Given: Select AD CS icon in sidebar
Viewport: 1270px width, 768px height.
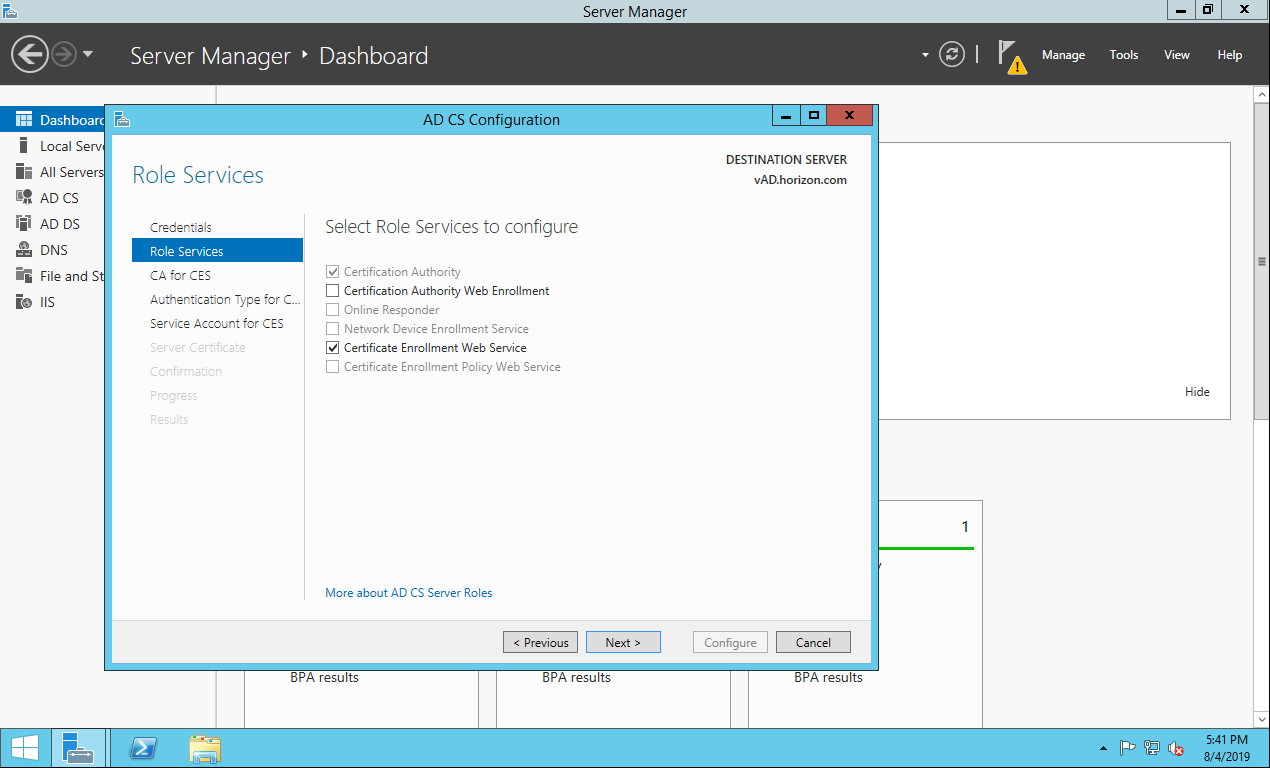Looking at the screenshot, I should pyautogui.click(x=24, y=198).
